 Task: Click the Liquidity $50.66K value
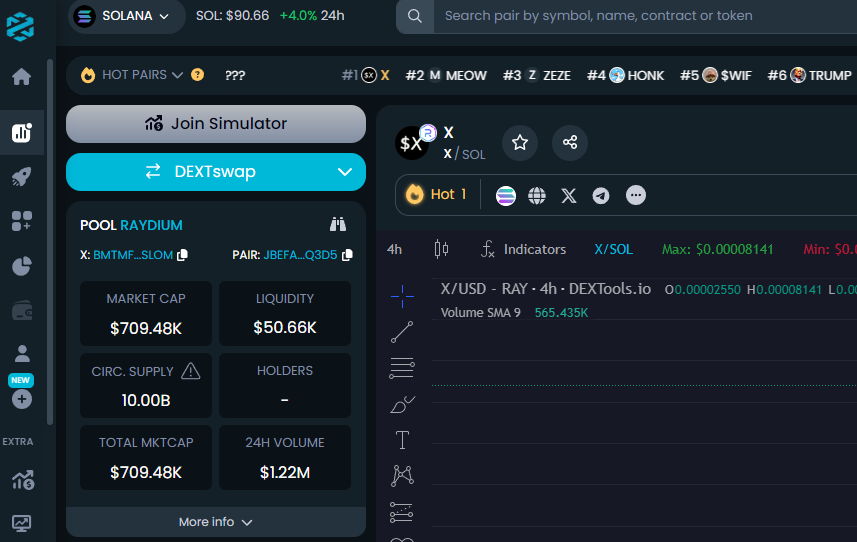[x=285, y=327]
